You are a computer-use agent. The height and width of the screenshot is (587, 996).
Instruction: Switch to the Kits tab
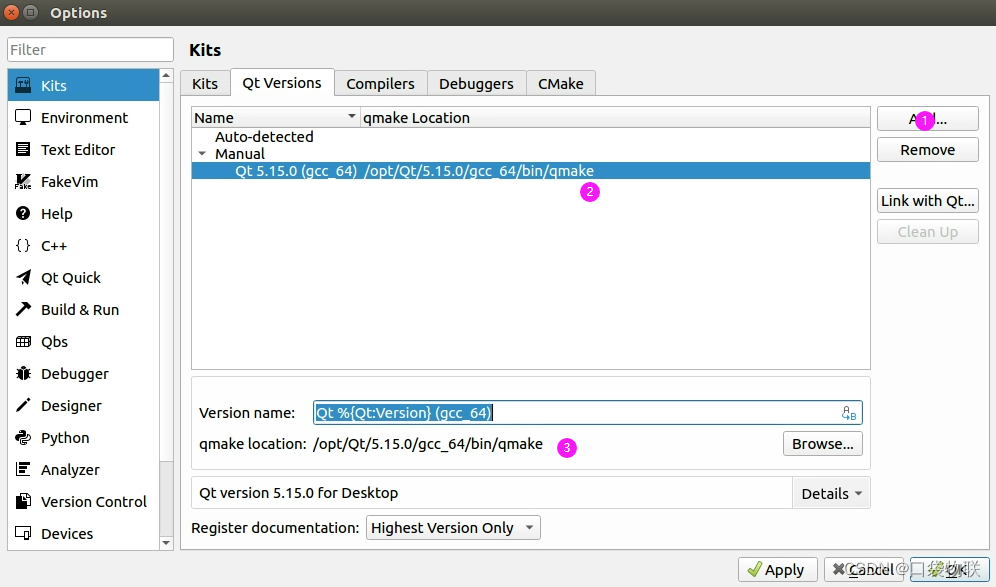(x=205, y=84)
